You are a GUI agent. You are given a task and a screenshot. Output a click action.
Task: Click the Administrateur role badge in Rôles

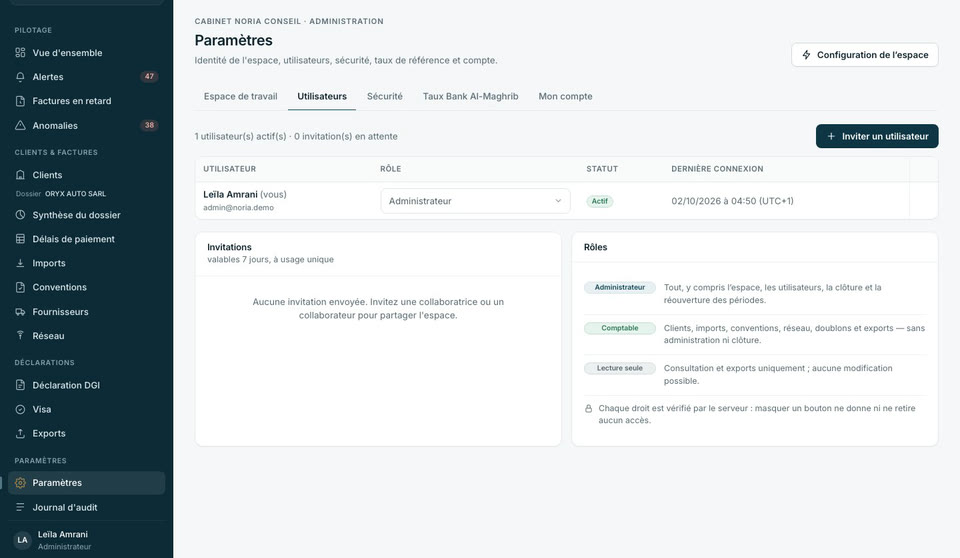click(620, 287)
